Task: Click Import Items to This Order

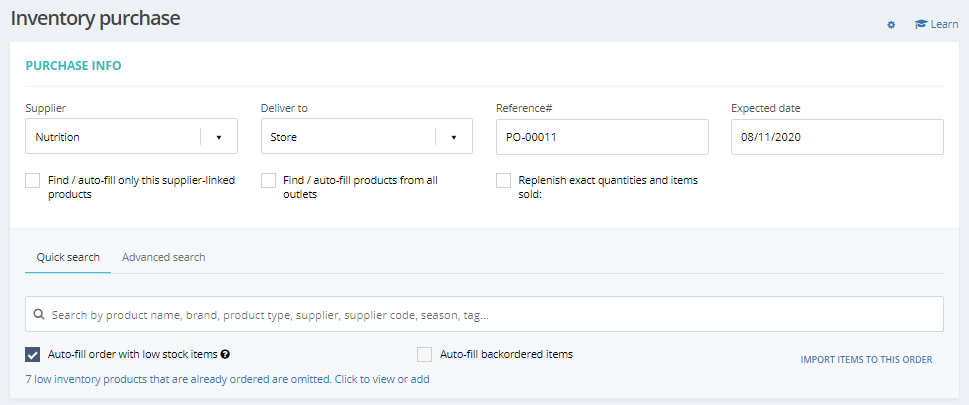Action: (866, 360)
